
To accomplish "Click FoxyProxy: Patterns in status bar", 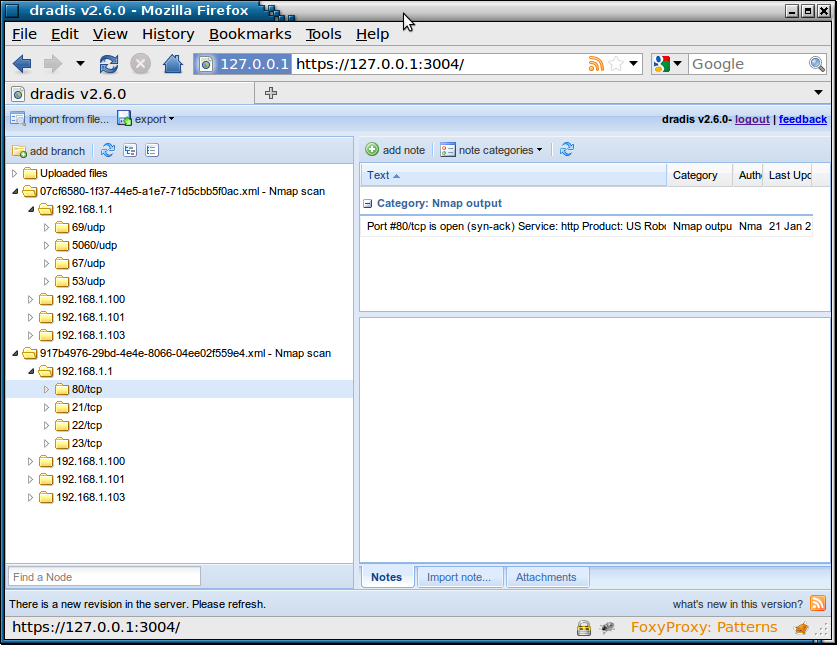I will pyautogui.click(x=704, y=627).
